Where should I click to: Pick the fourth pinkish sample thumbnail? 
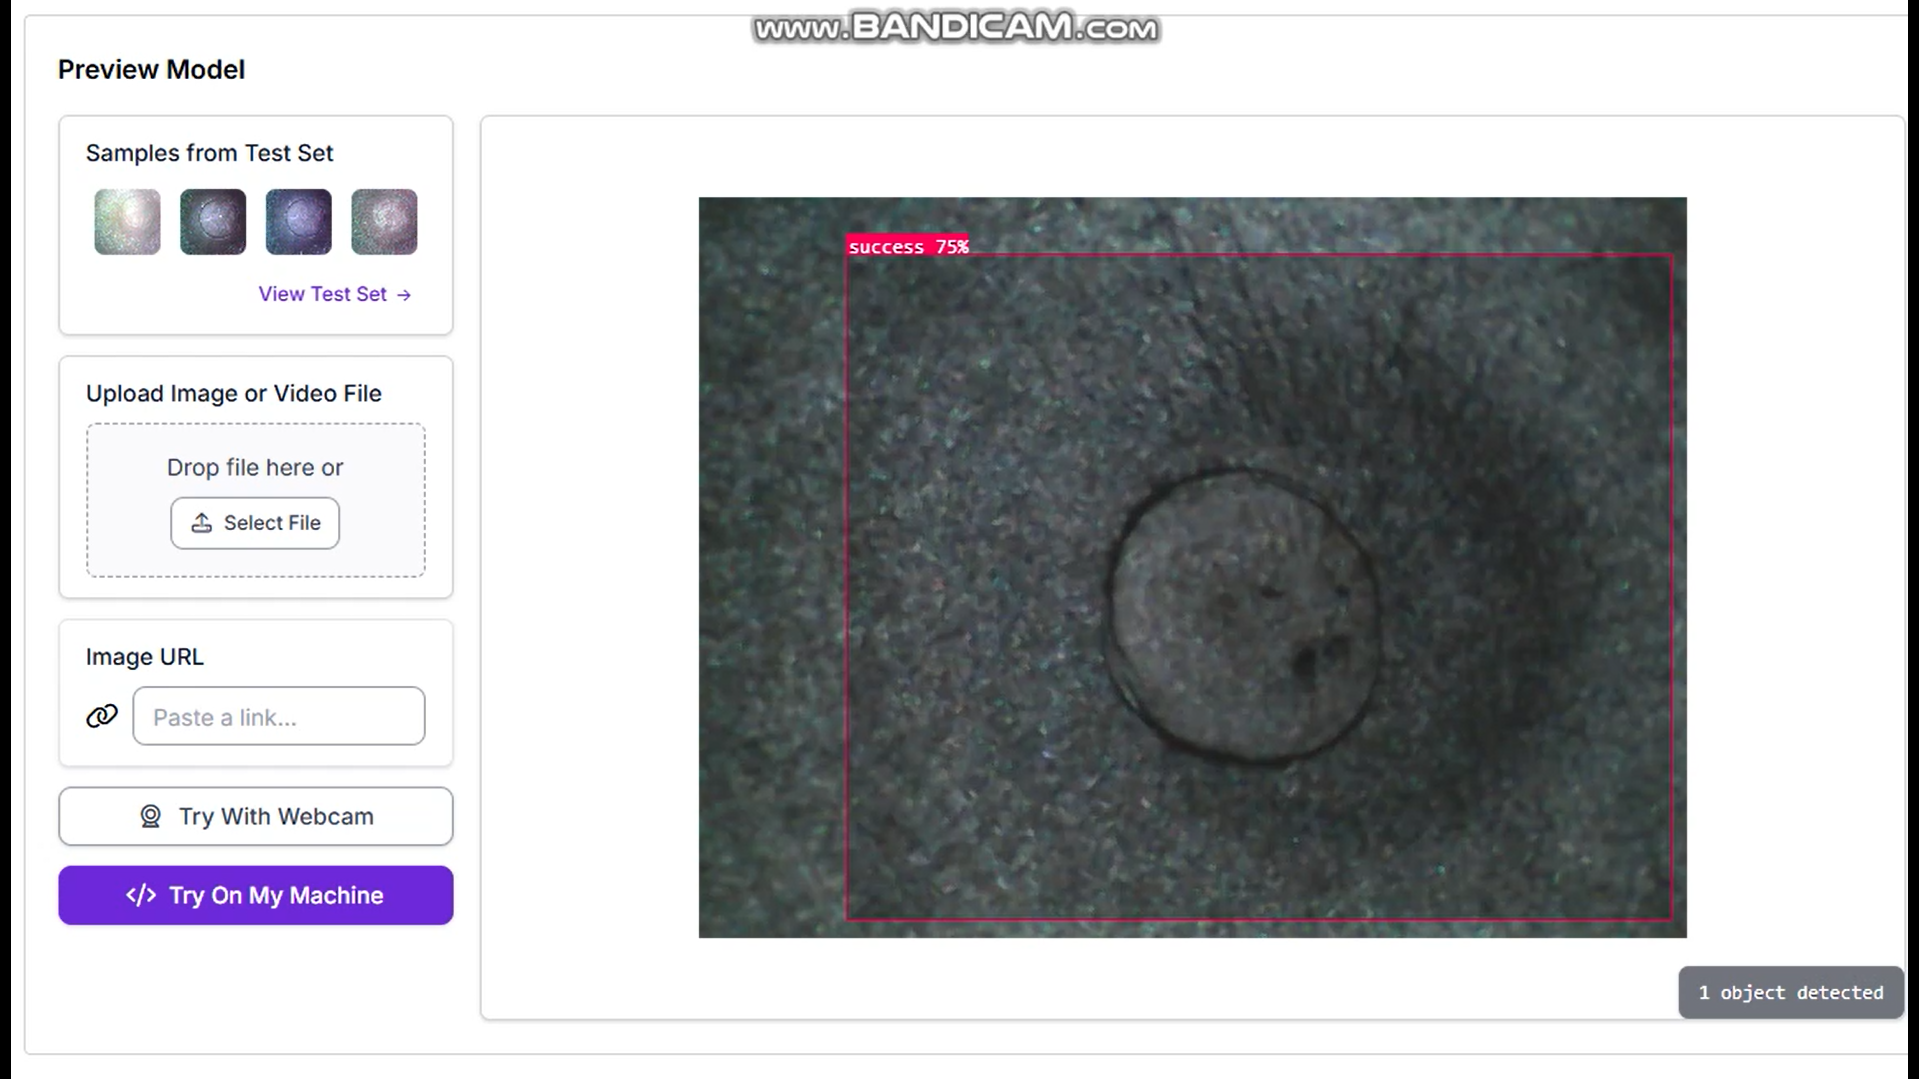384,222
